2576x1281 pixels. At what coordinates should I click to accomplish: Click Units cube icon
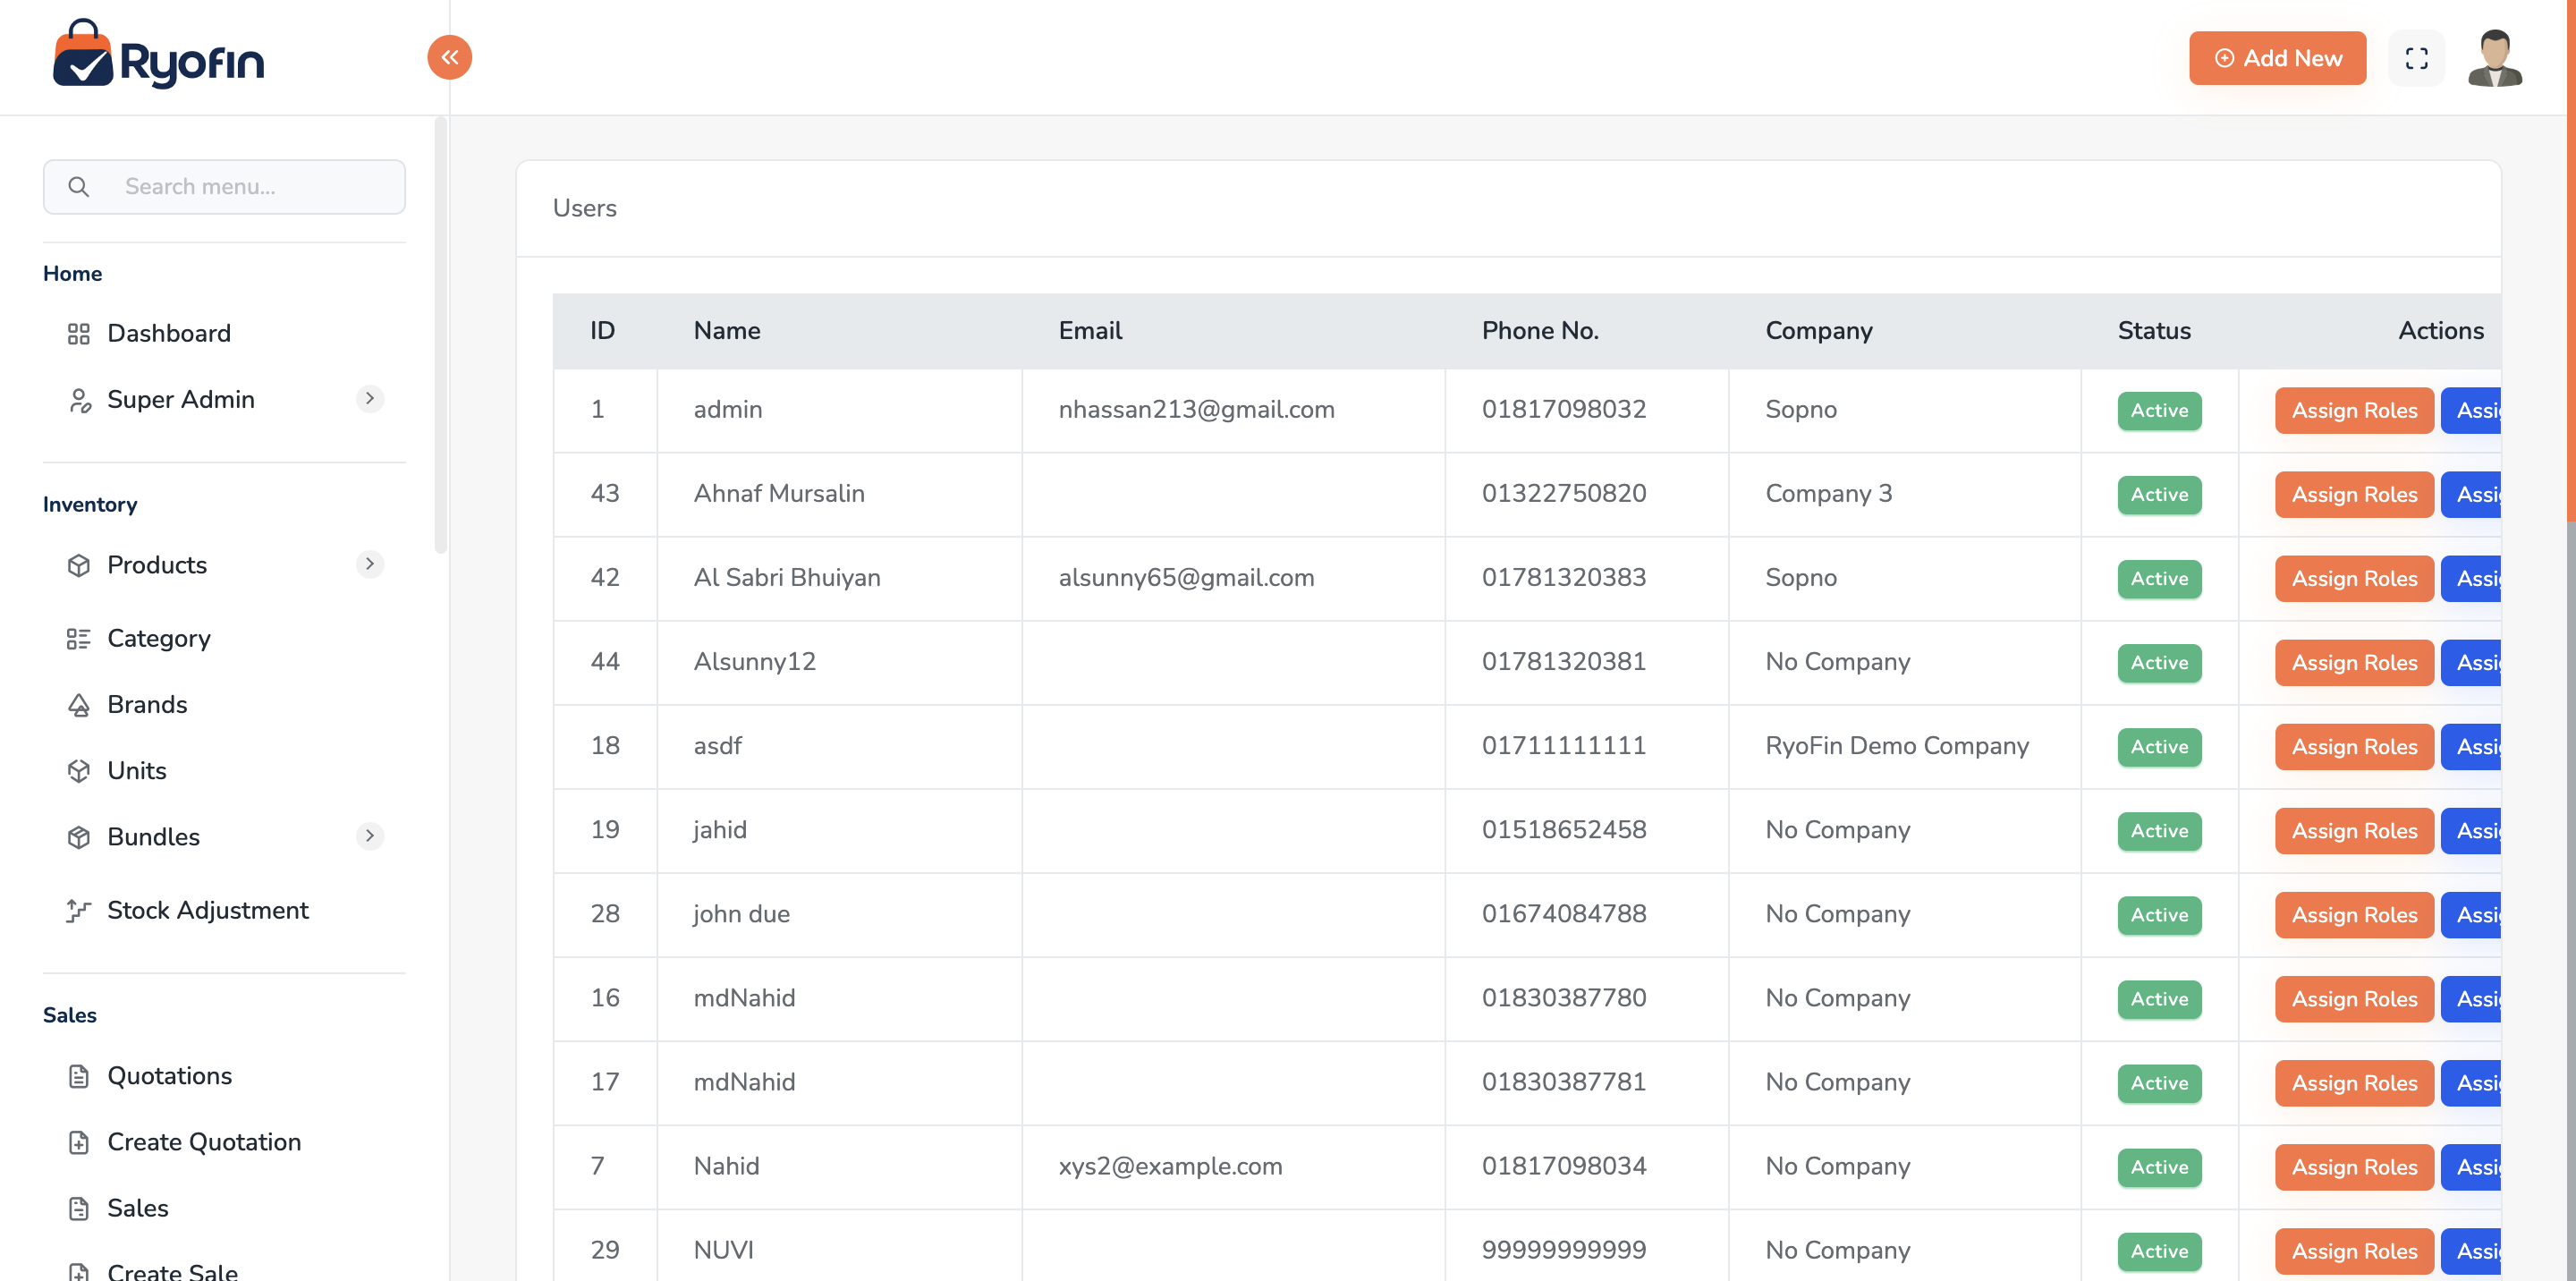[79, 771]
